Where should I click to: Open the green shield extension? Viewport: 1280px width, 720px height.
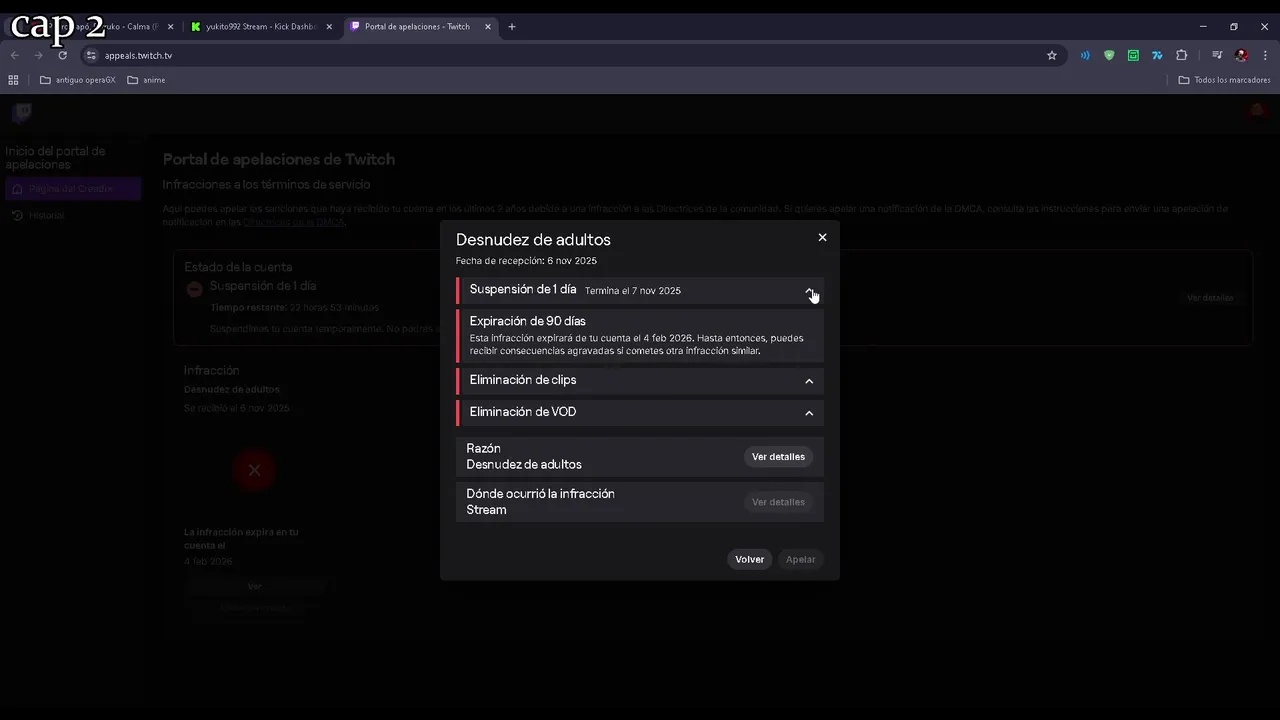1109,55
